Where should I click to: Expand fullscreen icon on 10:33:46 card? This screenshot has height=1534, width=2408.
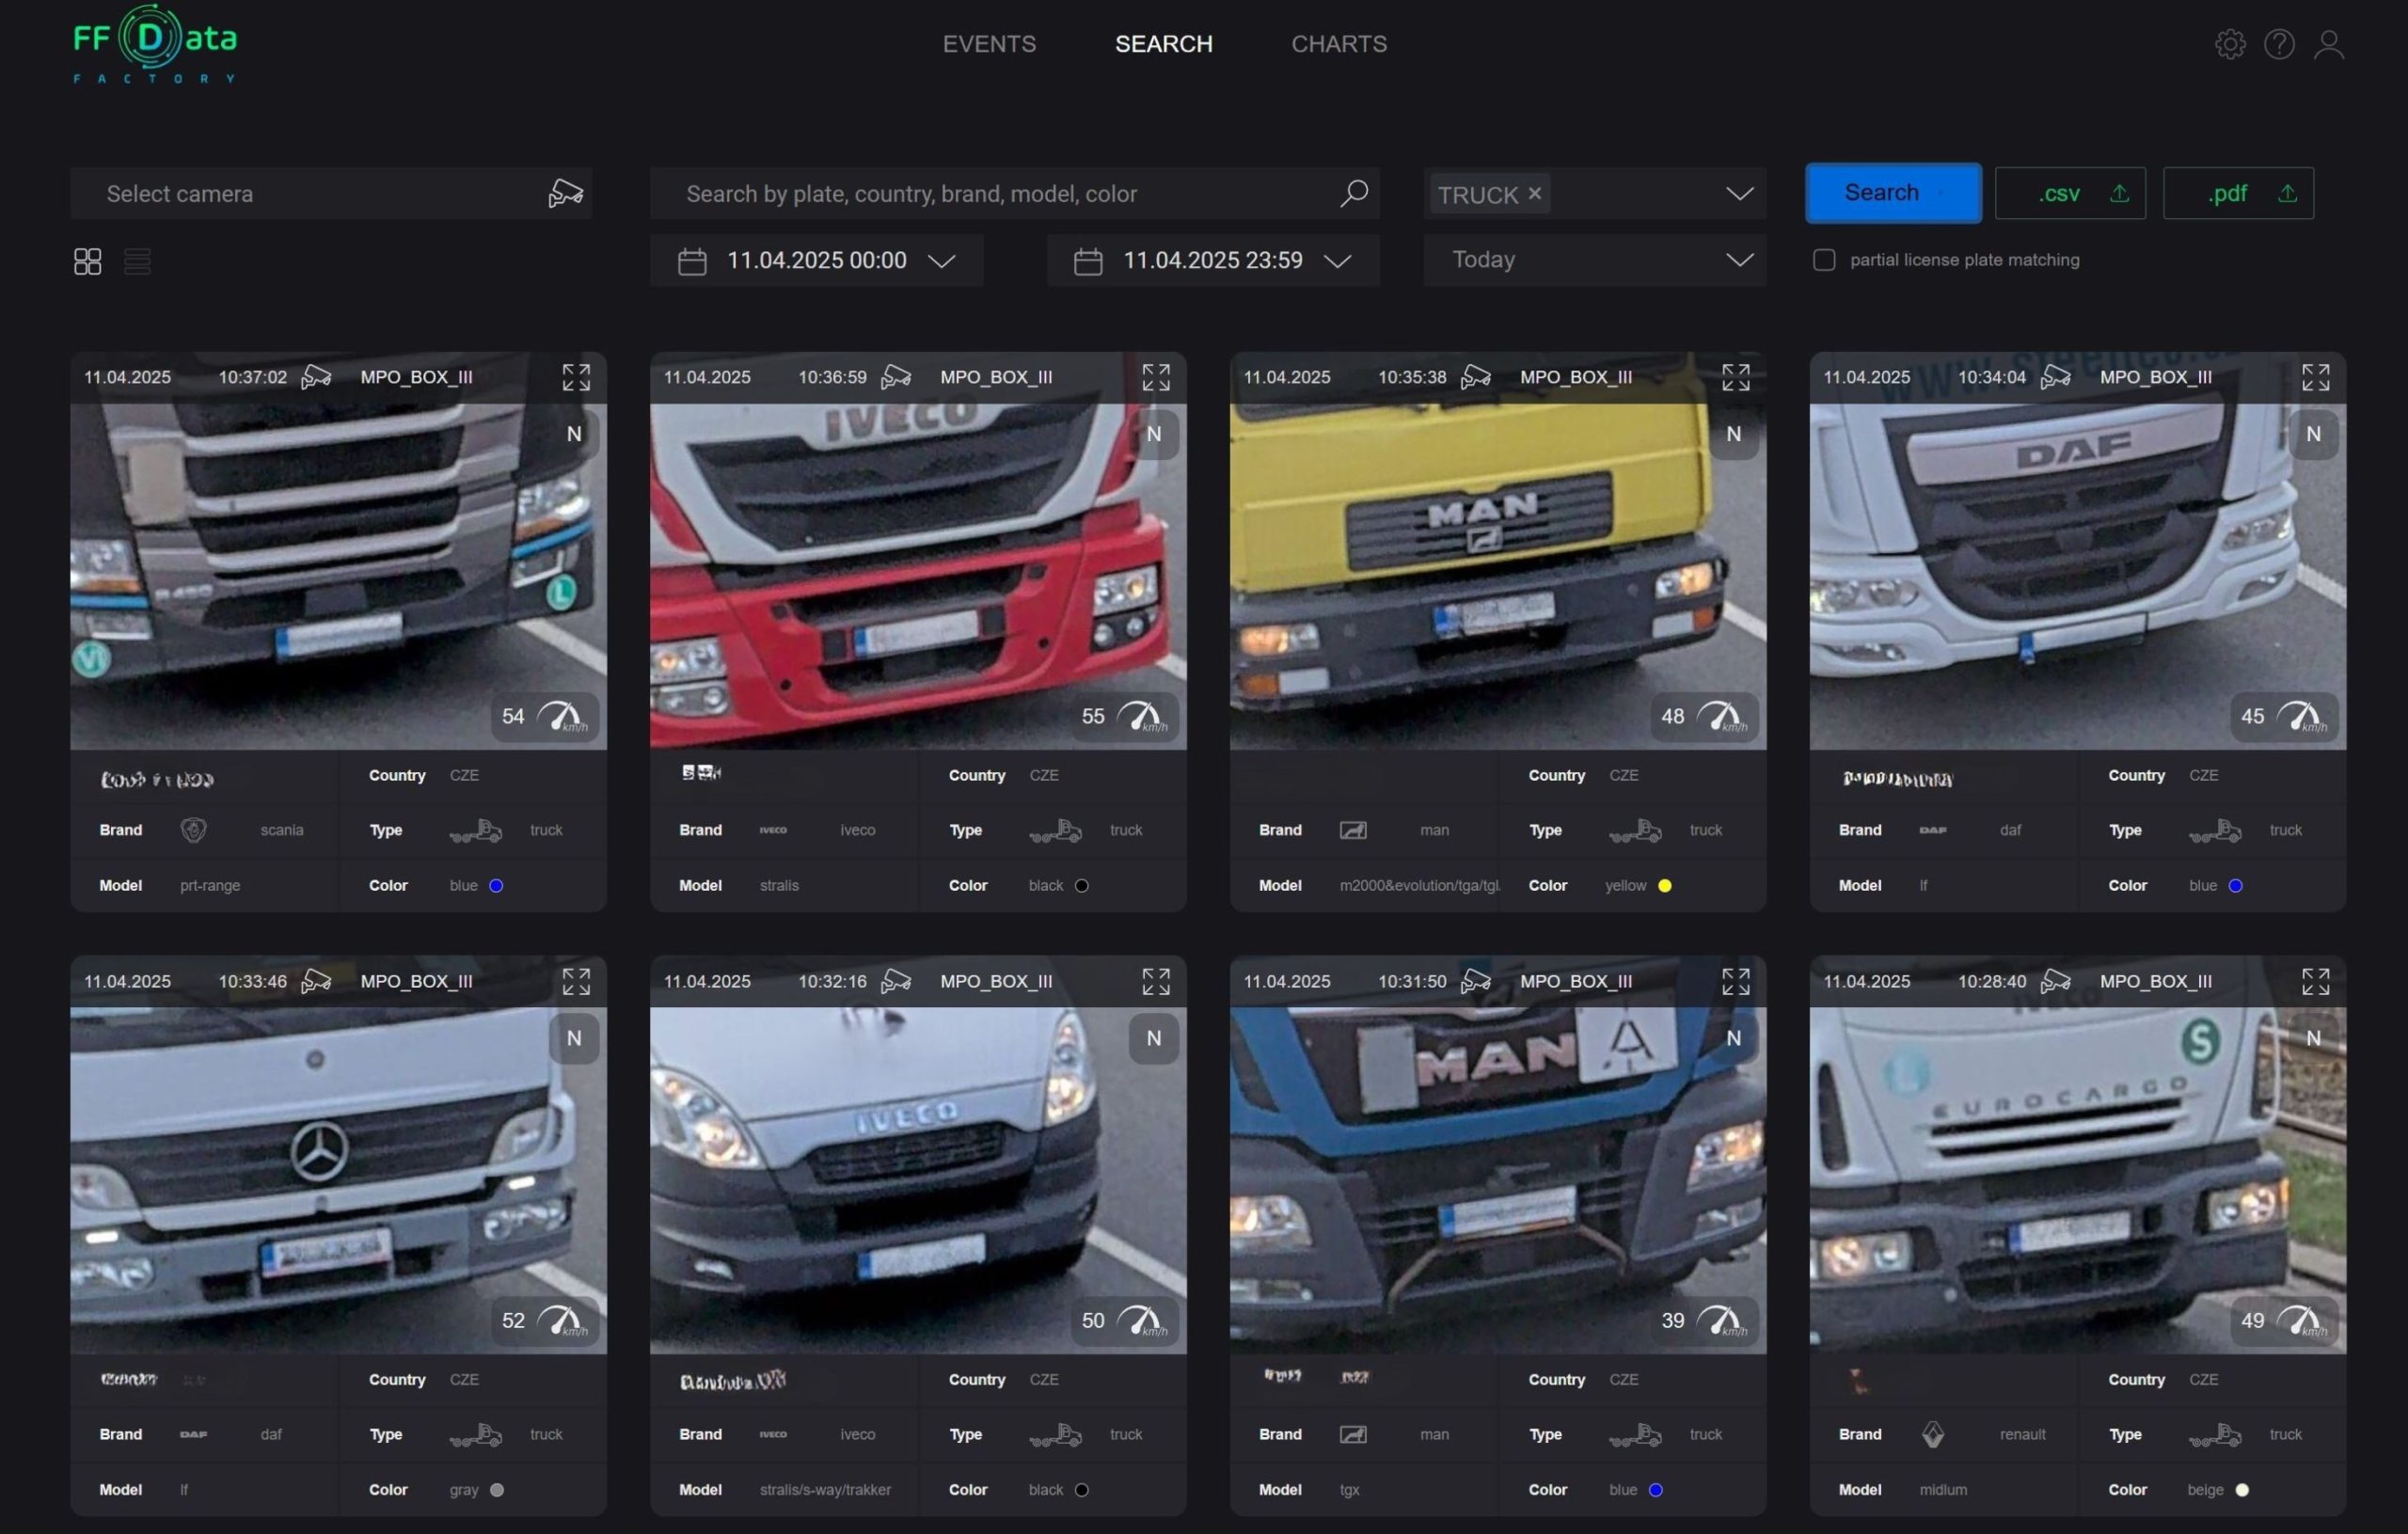tap(576, 981)
